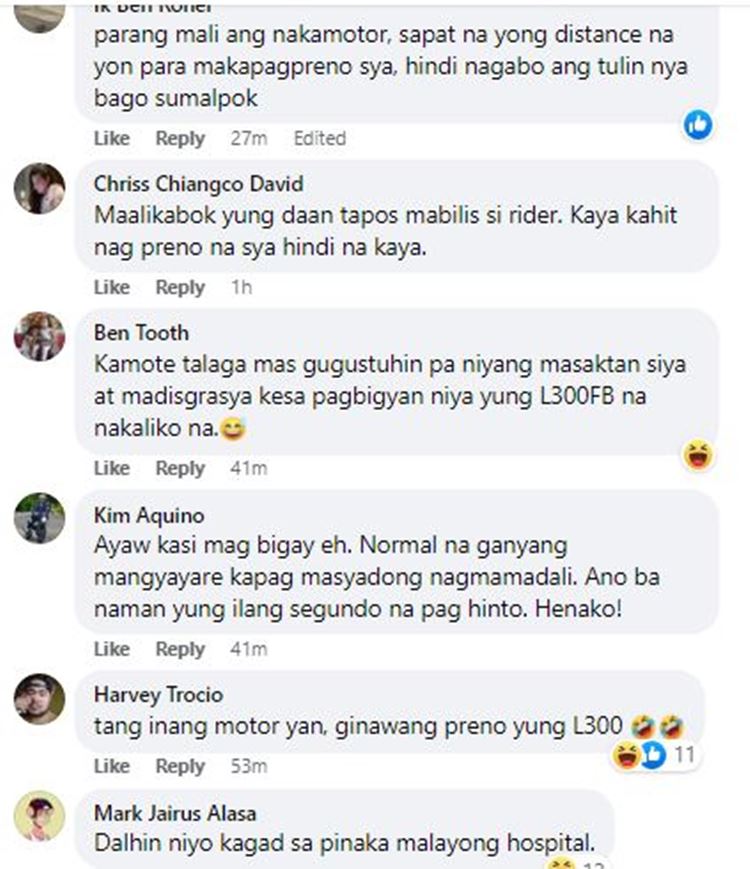Open Mark Jairus Alasa's profile avatar
750x869 pixels.
[39, 816]
